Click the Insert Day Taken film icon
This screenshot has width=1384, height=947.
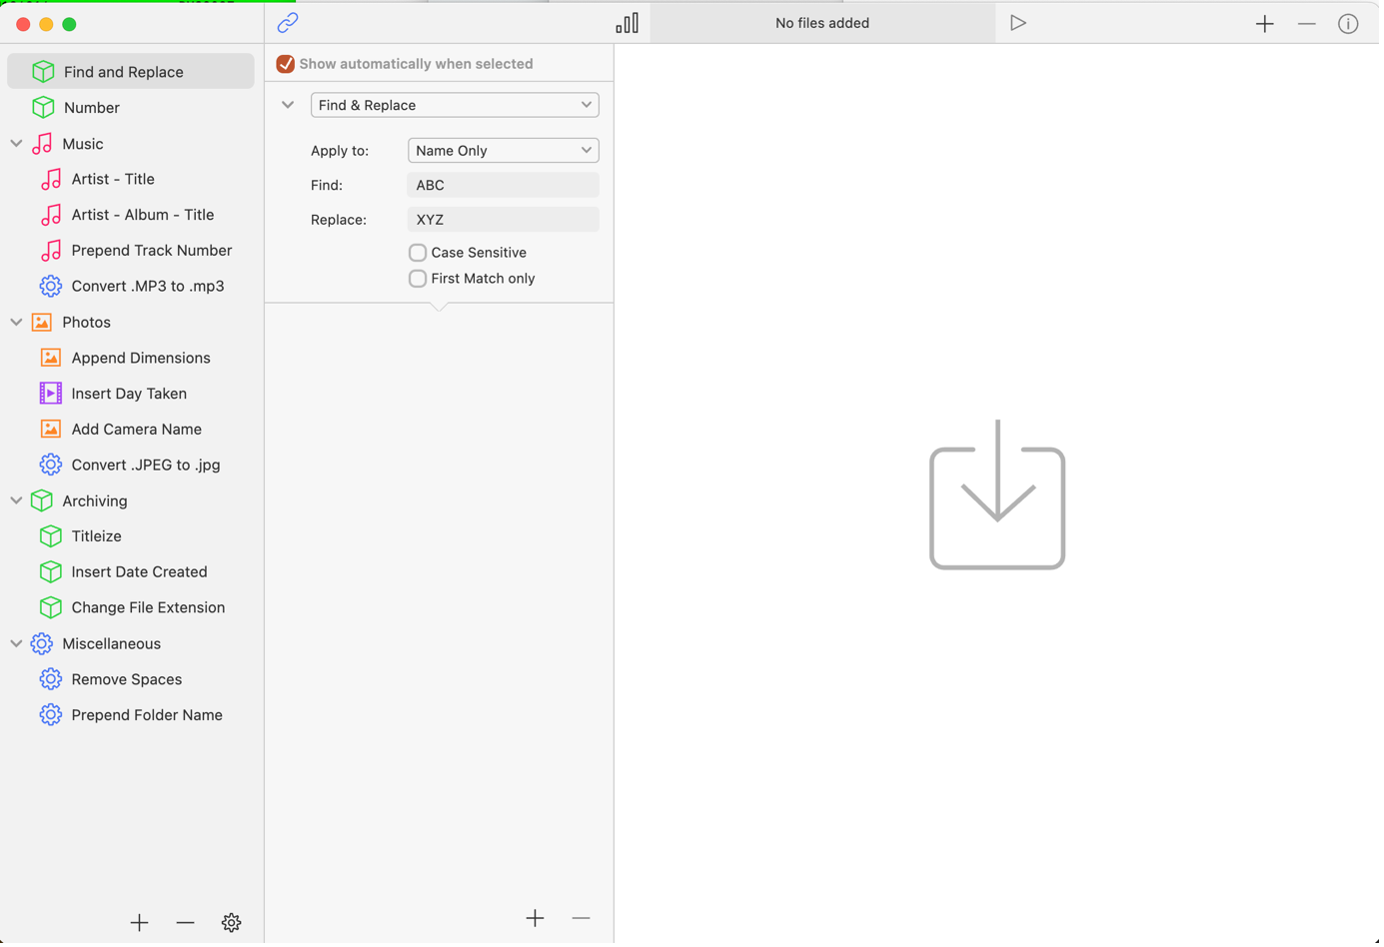[51, 395]
